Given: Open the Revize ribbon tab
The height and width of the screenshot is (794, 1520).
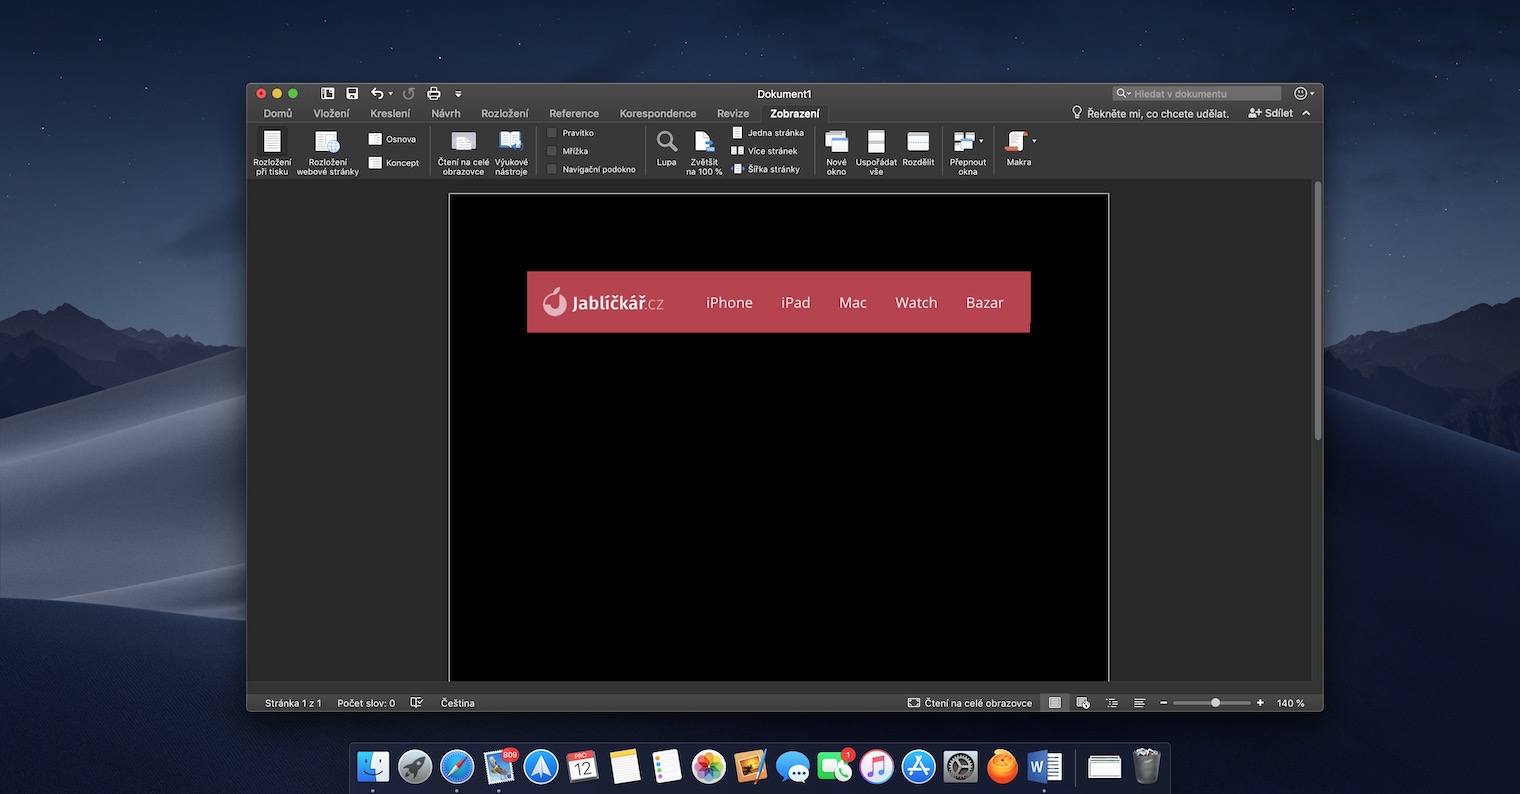Looking at the screenshot, I should click(x=733, y=113).
